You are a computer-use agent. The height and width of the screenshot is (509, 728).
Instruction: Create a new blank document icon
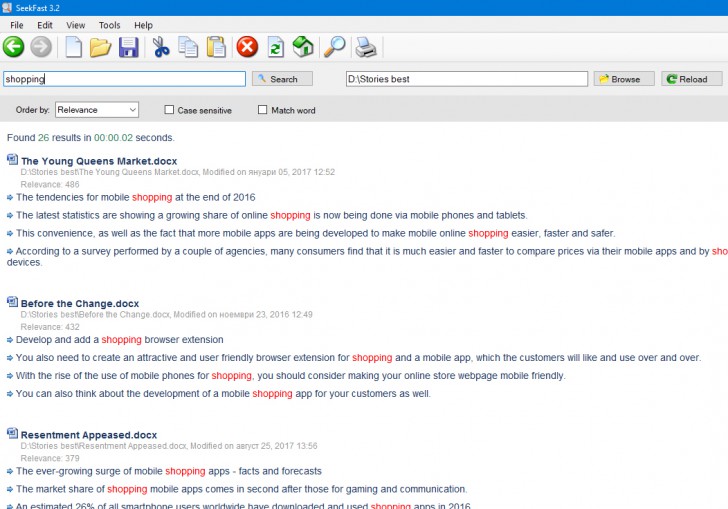point(73,47)
